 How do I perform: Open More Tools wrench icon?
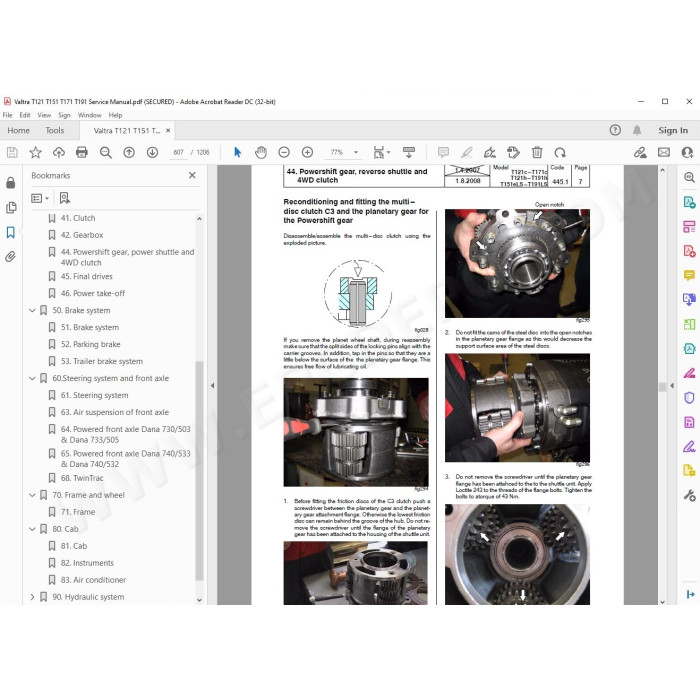[x=689, y=495]
